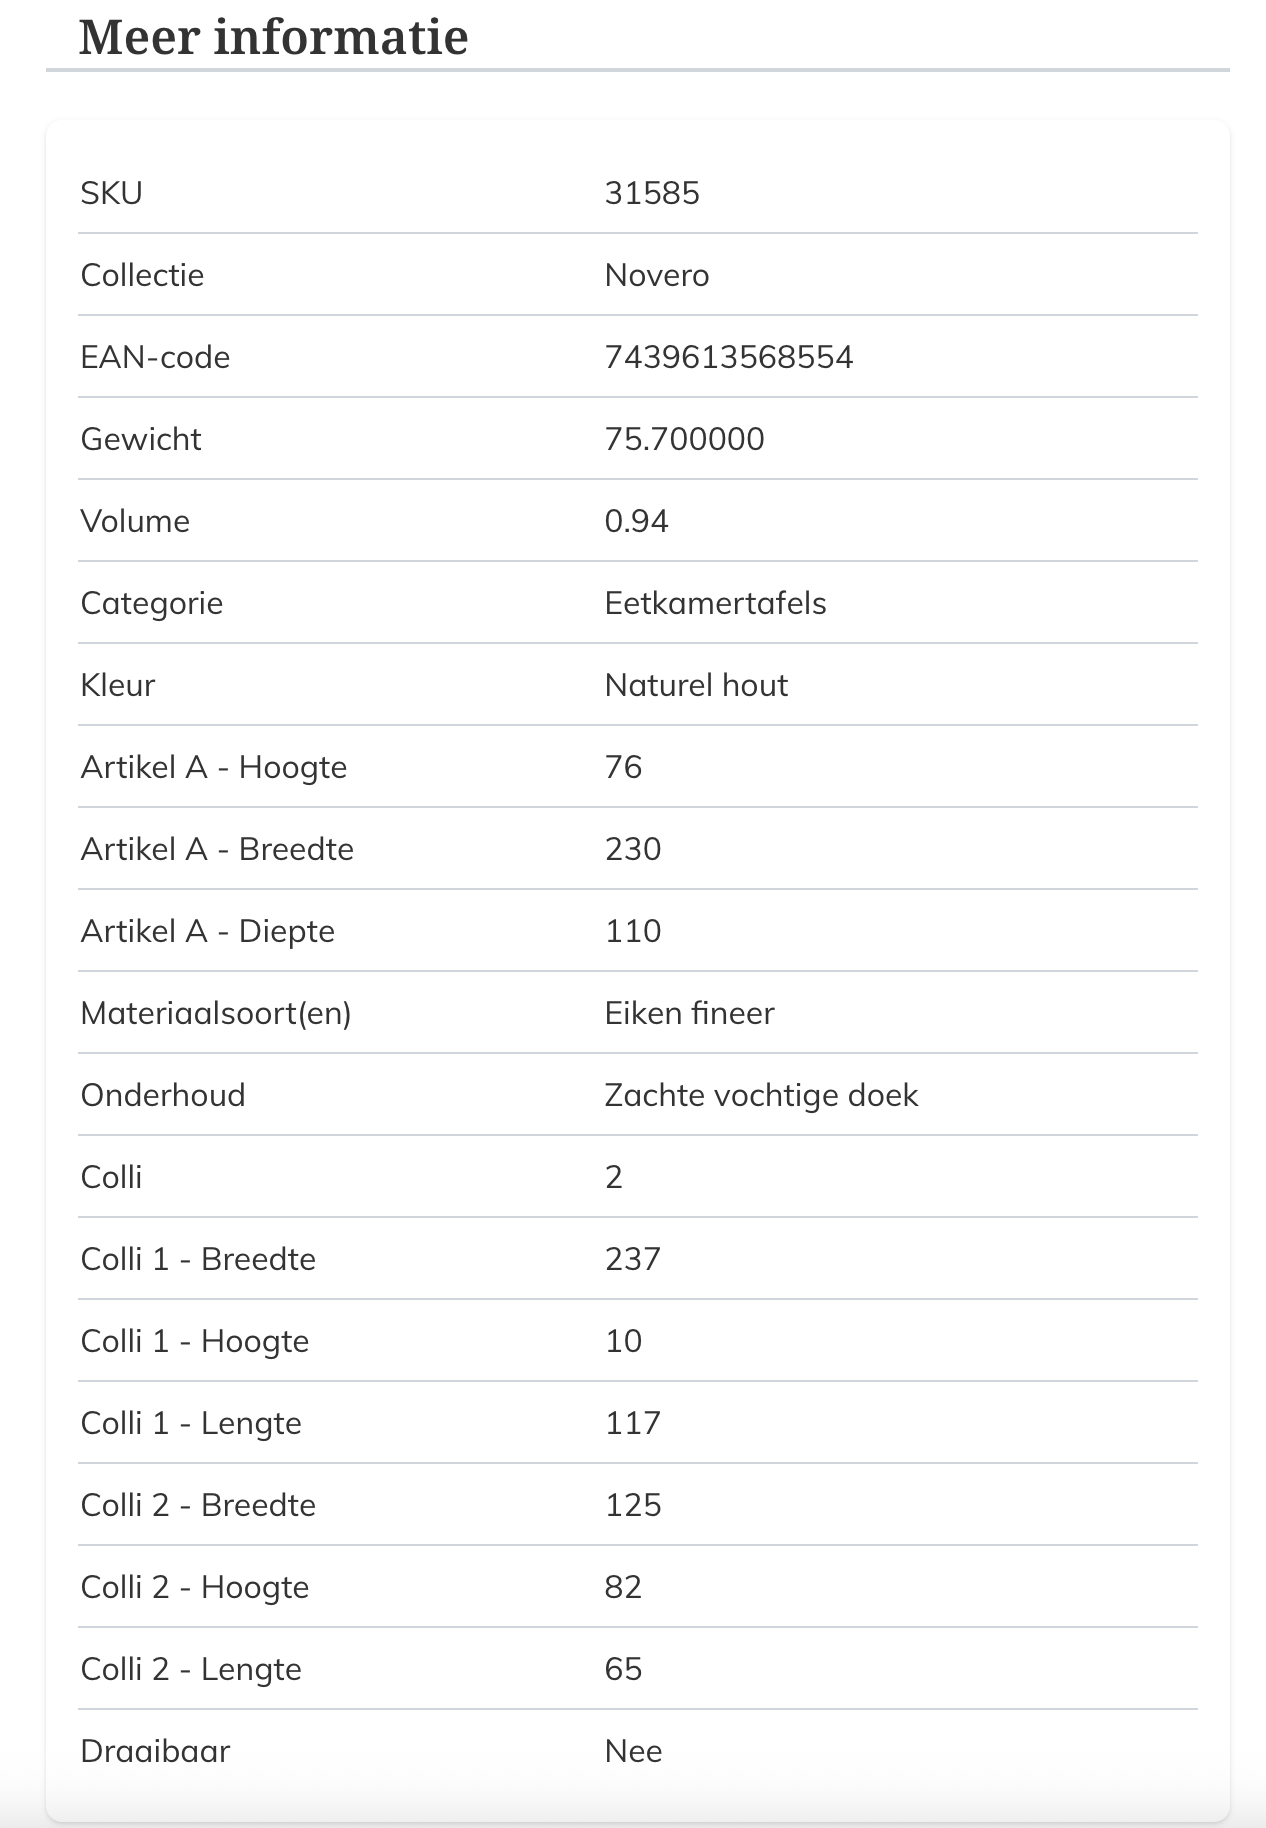Screen dimensions: 1266x1828
Task: Click the Artikel A - Hoogte label
Action: click(x=214, y=767)
